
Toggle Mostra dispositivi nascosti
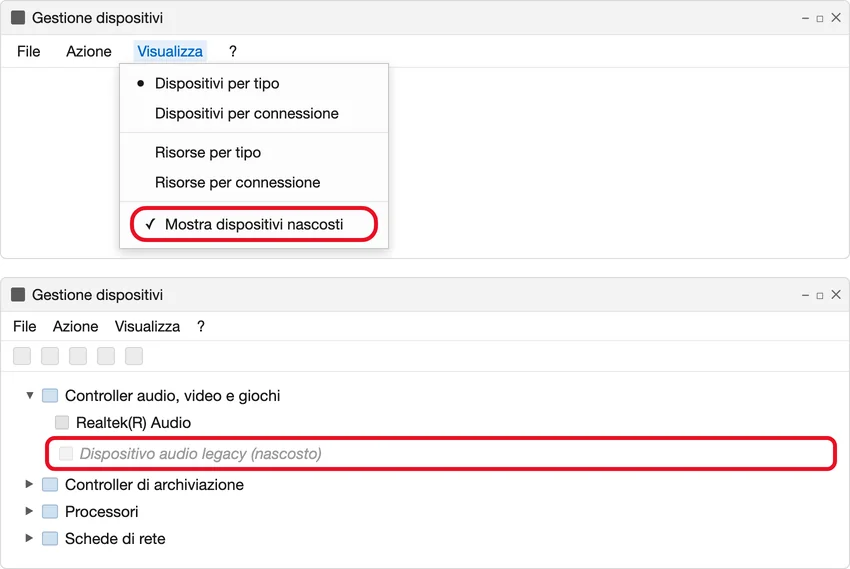(x=254, y=224)
